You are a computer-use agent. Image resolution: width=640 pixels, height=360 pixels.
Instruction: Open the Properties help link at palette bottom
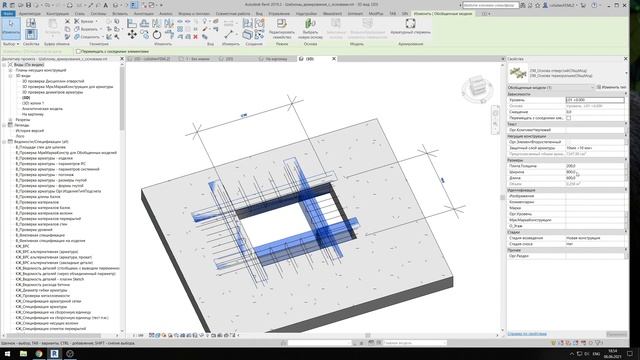click(527, 334)
